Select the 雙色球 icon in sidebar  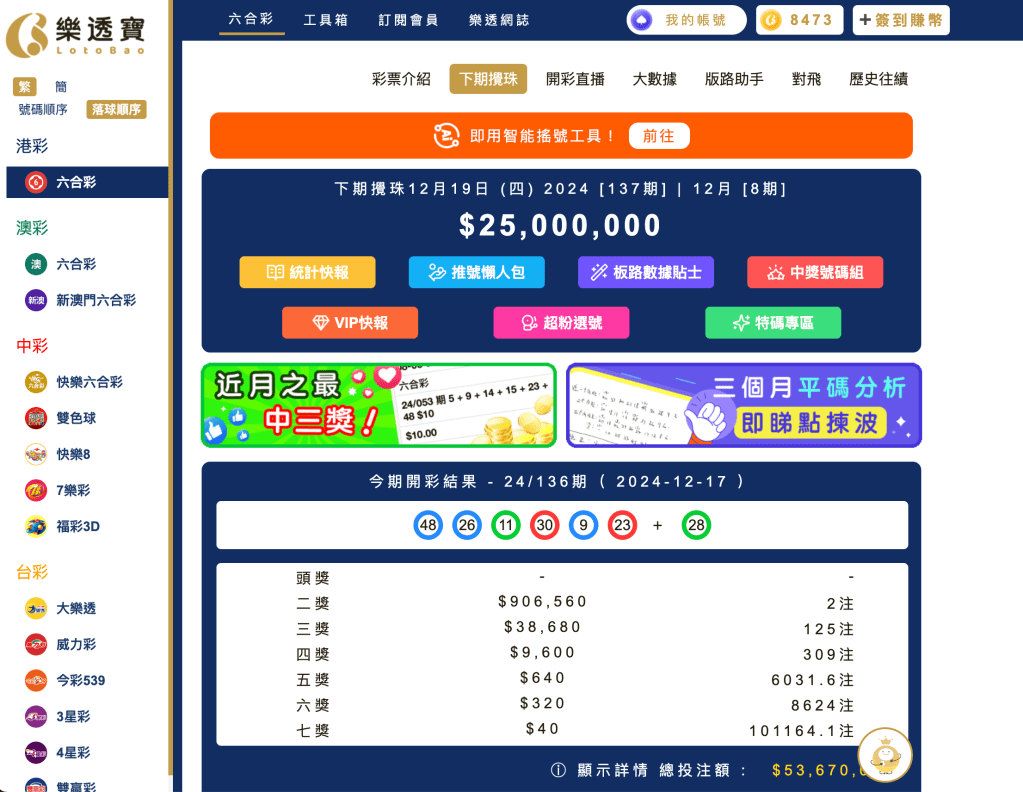pyautogui.click(x=36, y=418)
